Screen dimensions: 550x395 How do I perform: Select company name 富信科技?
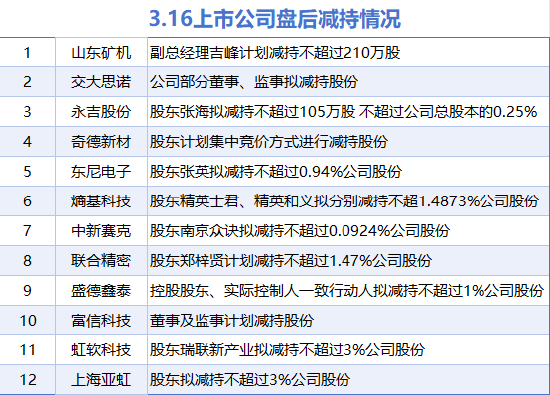(101, 320)
